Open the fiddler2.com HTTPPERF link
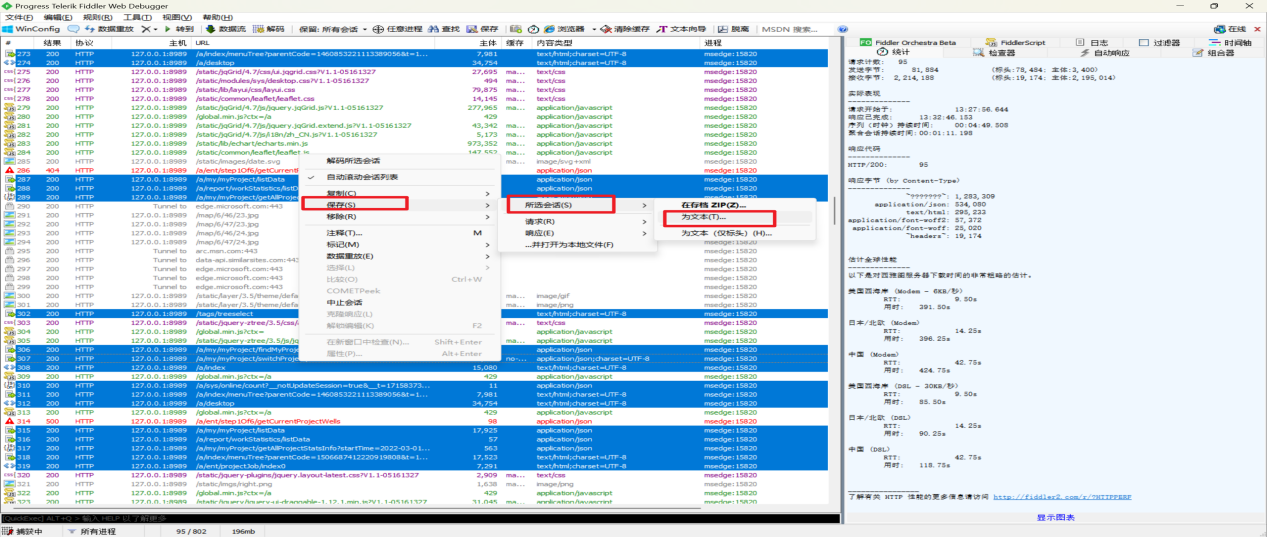 (1063, 496)
